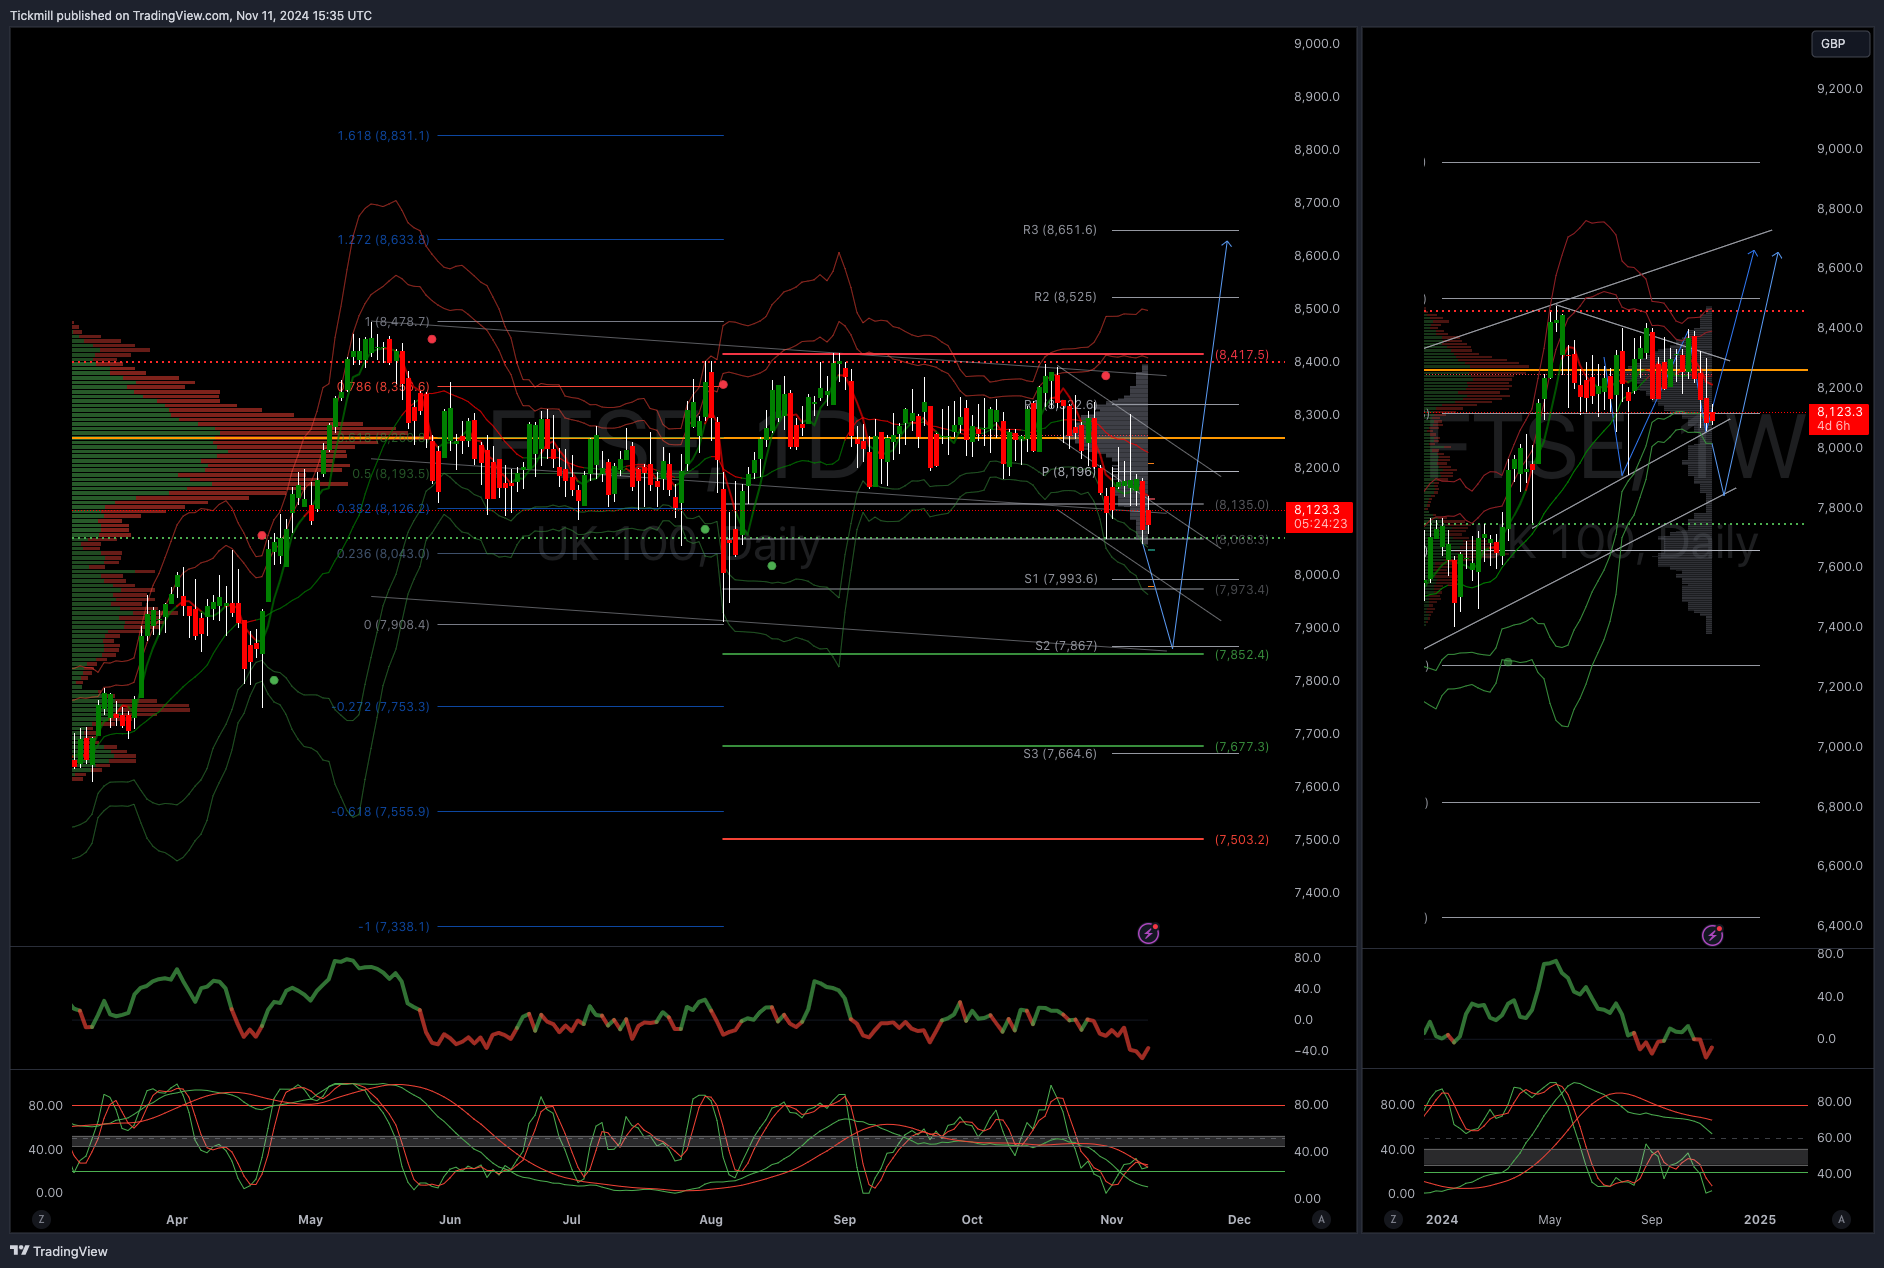Image resolution: width=1884 pixels, height=1268 pixels.
Task: Click the A auto-scale icon on right chart
Action: pyautogui.click(x=1841, y=1219)
